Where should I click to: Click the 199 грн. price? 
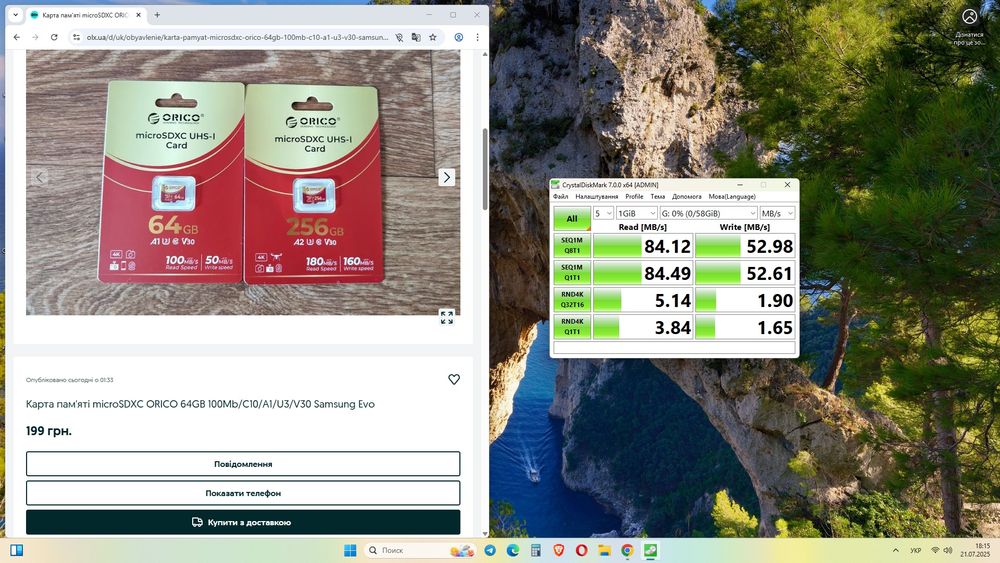click(x=48, y=431)
